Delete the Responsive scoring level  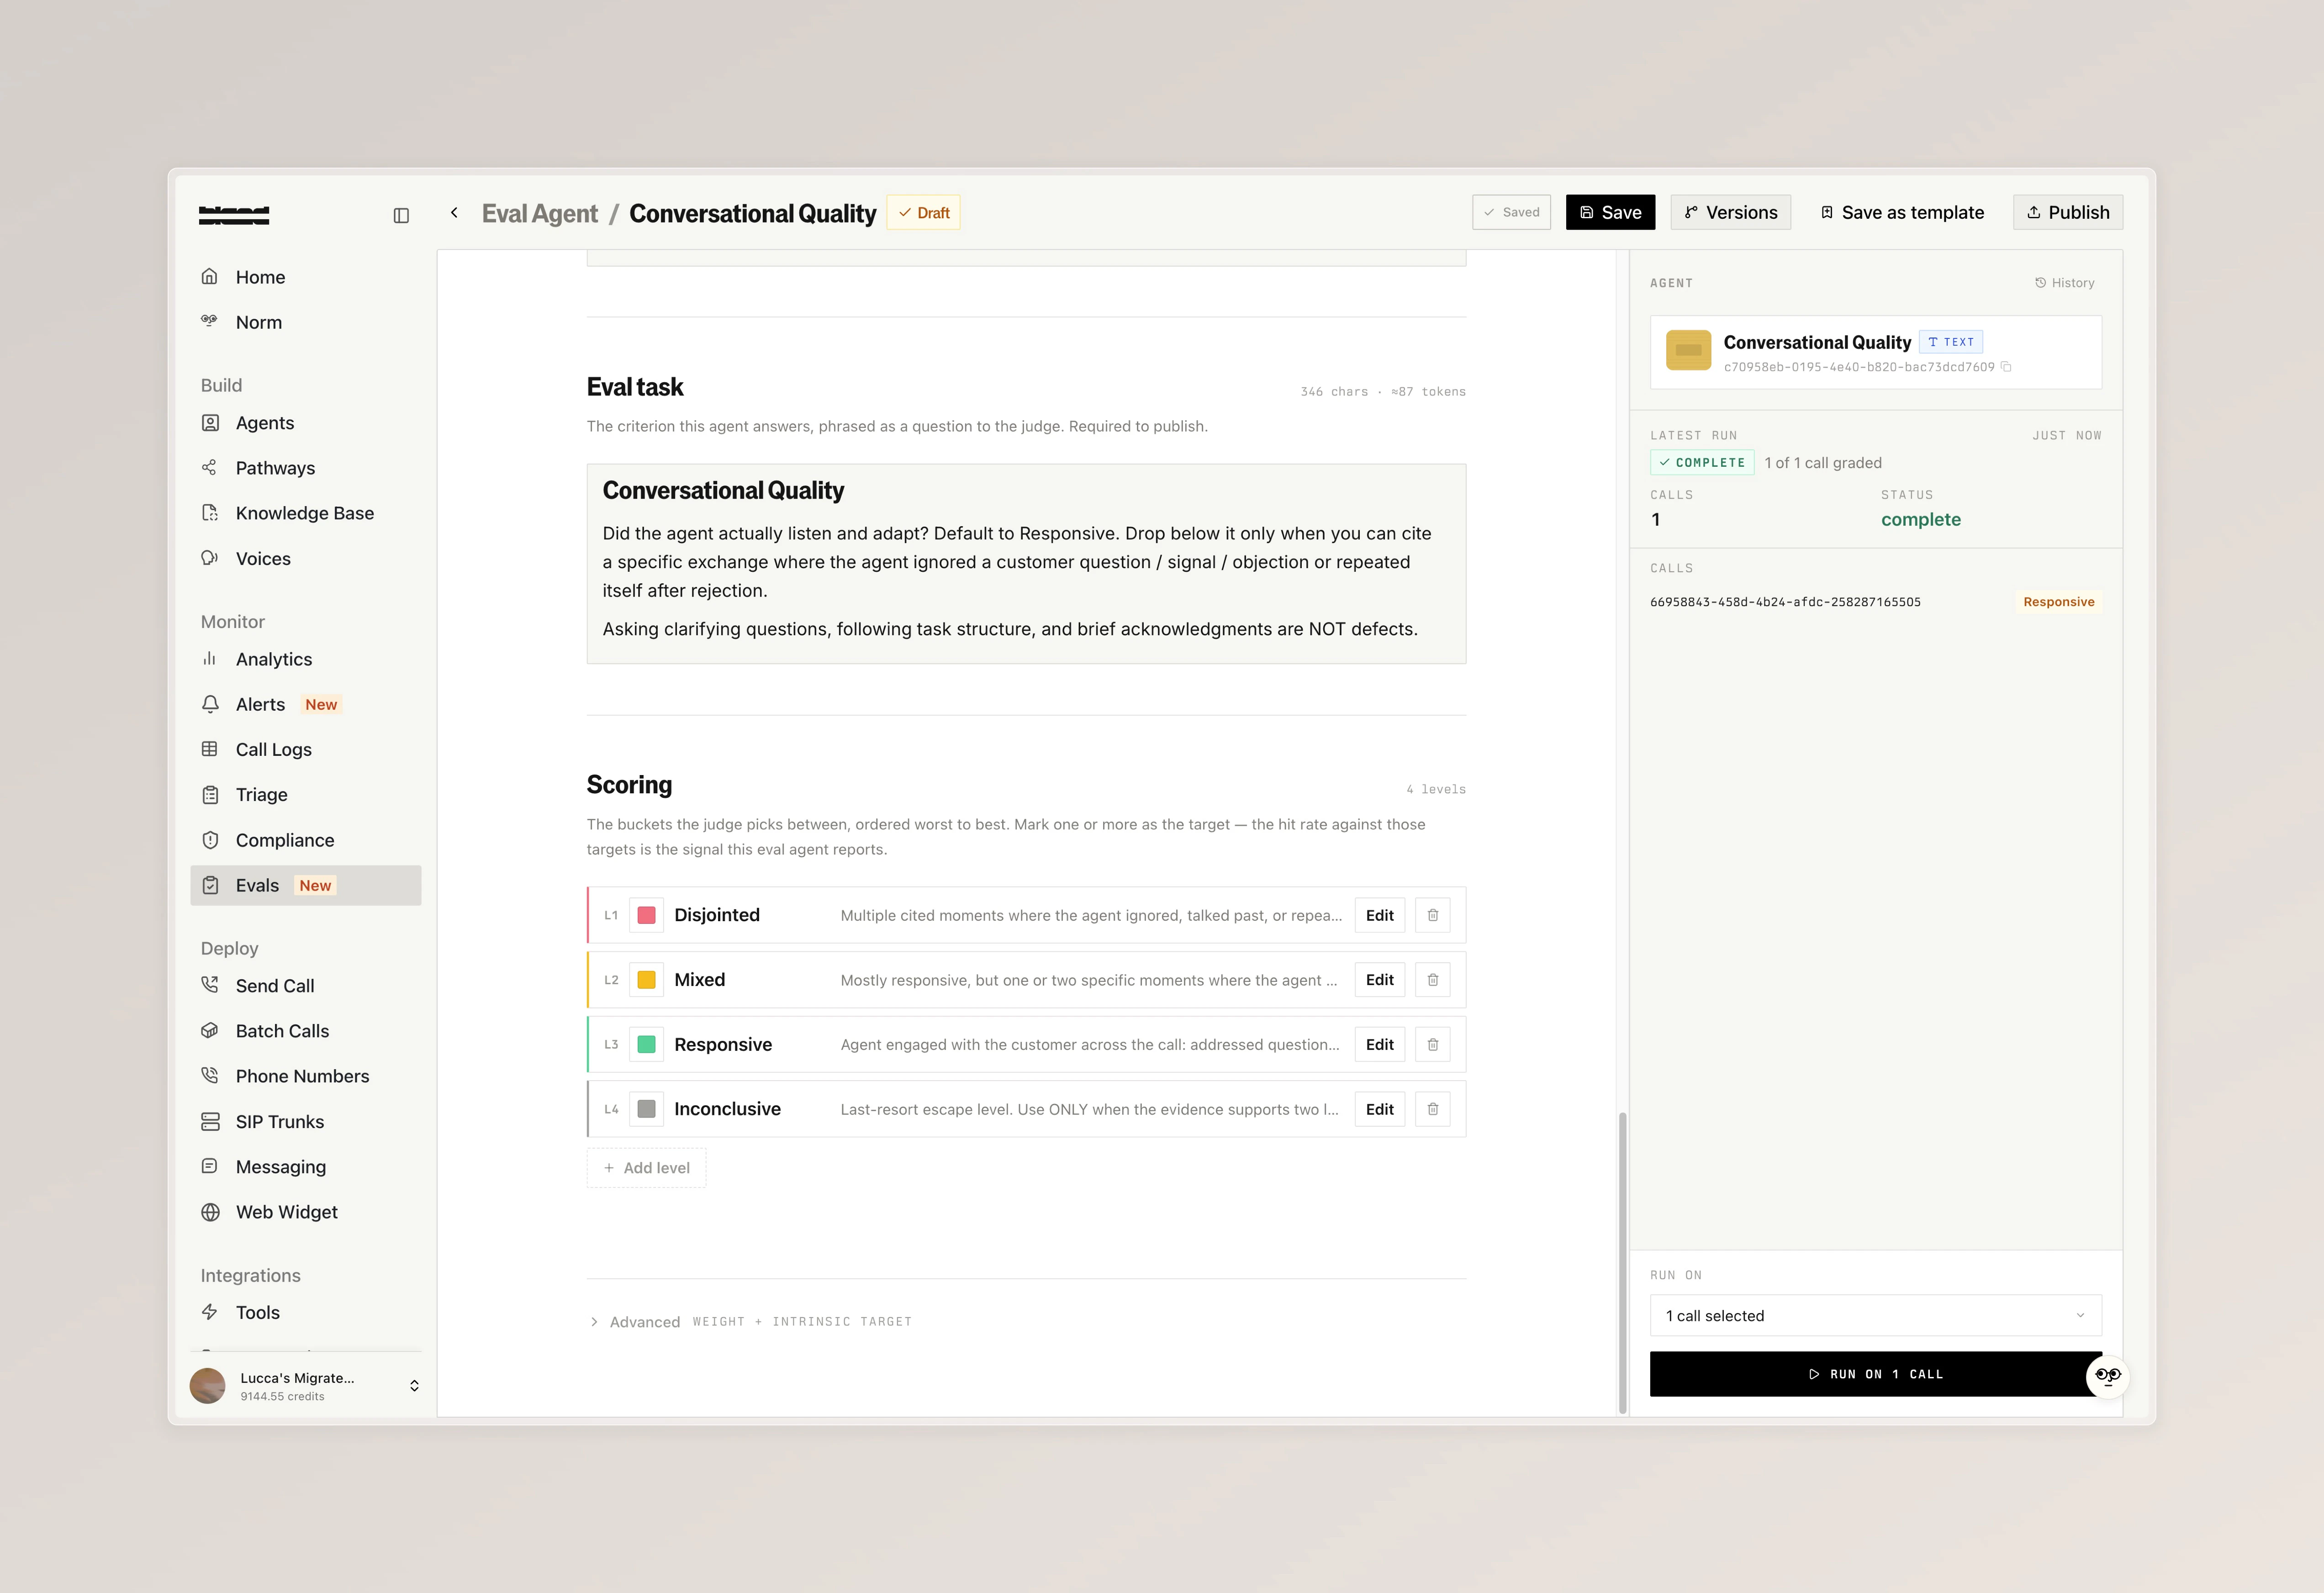pyautogui.click(x=1433, y=1044)
